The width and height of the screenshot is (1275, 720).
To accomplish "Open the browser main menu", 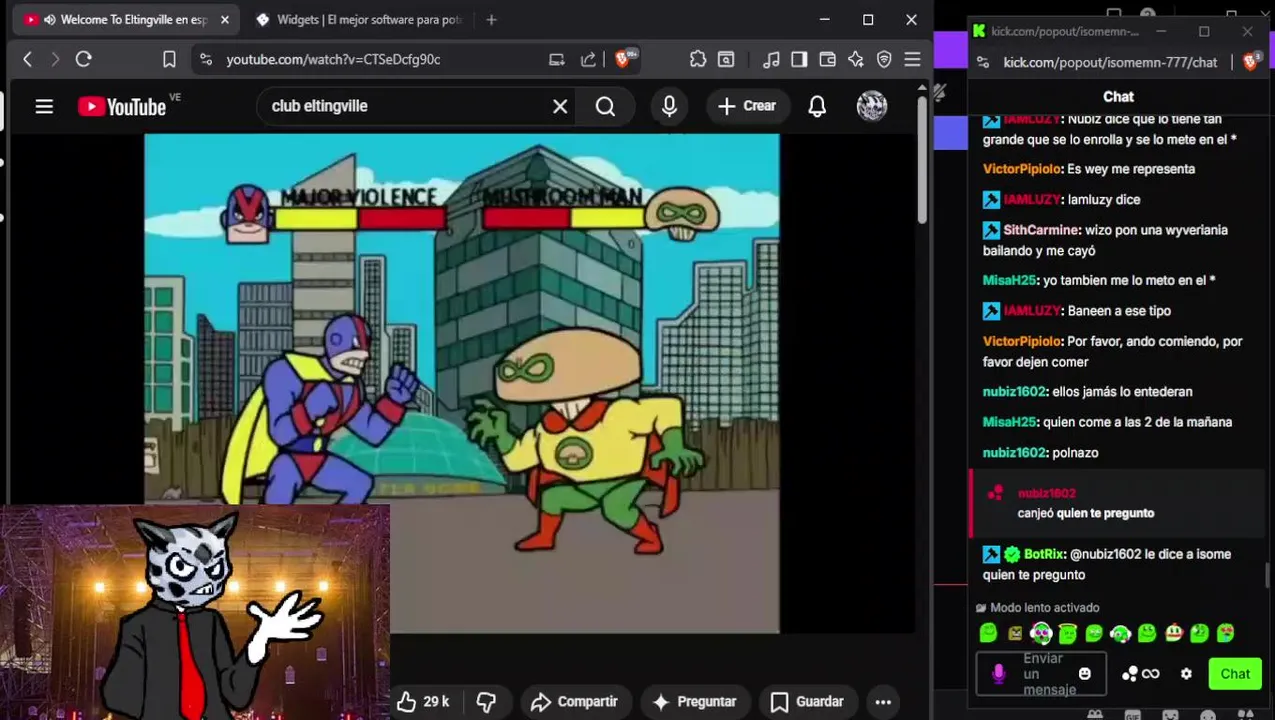I will 912,60.
